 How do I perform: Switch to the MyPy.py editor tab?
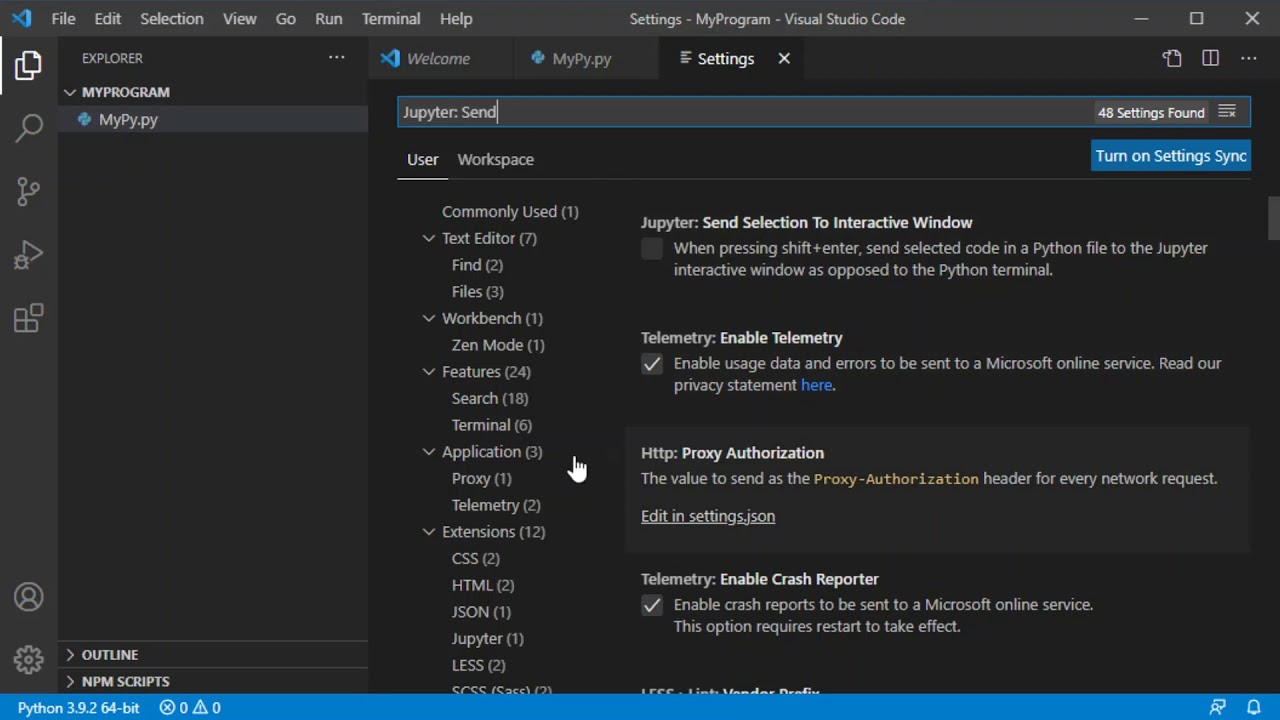coord(585,59)
